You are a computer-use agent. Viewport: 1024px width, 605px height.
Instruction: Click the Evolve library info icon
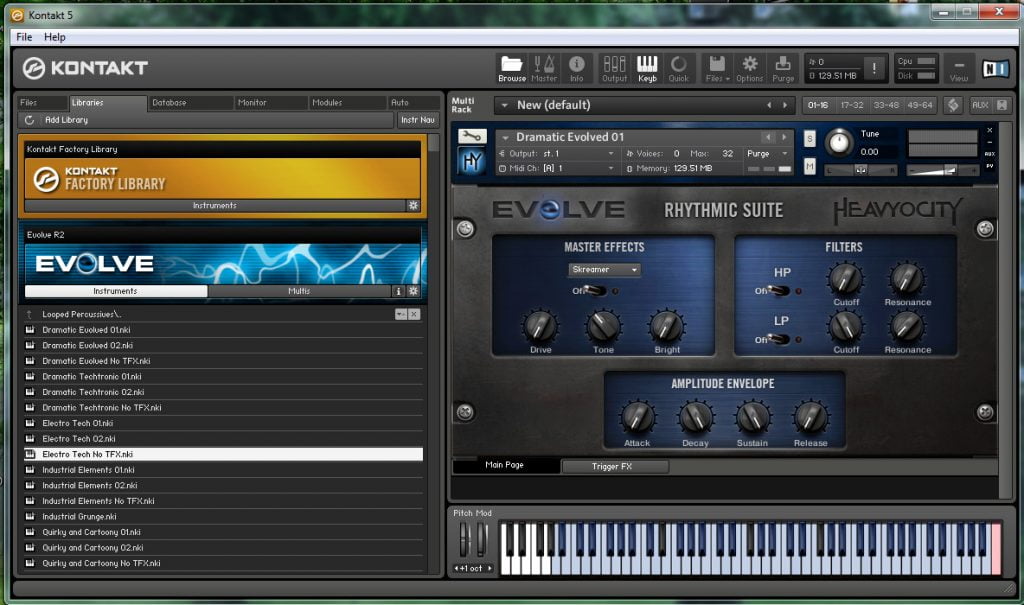[x=398, y=291]
